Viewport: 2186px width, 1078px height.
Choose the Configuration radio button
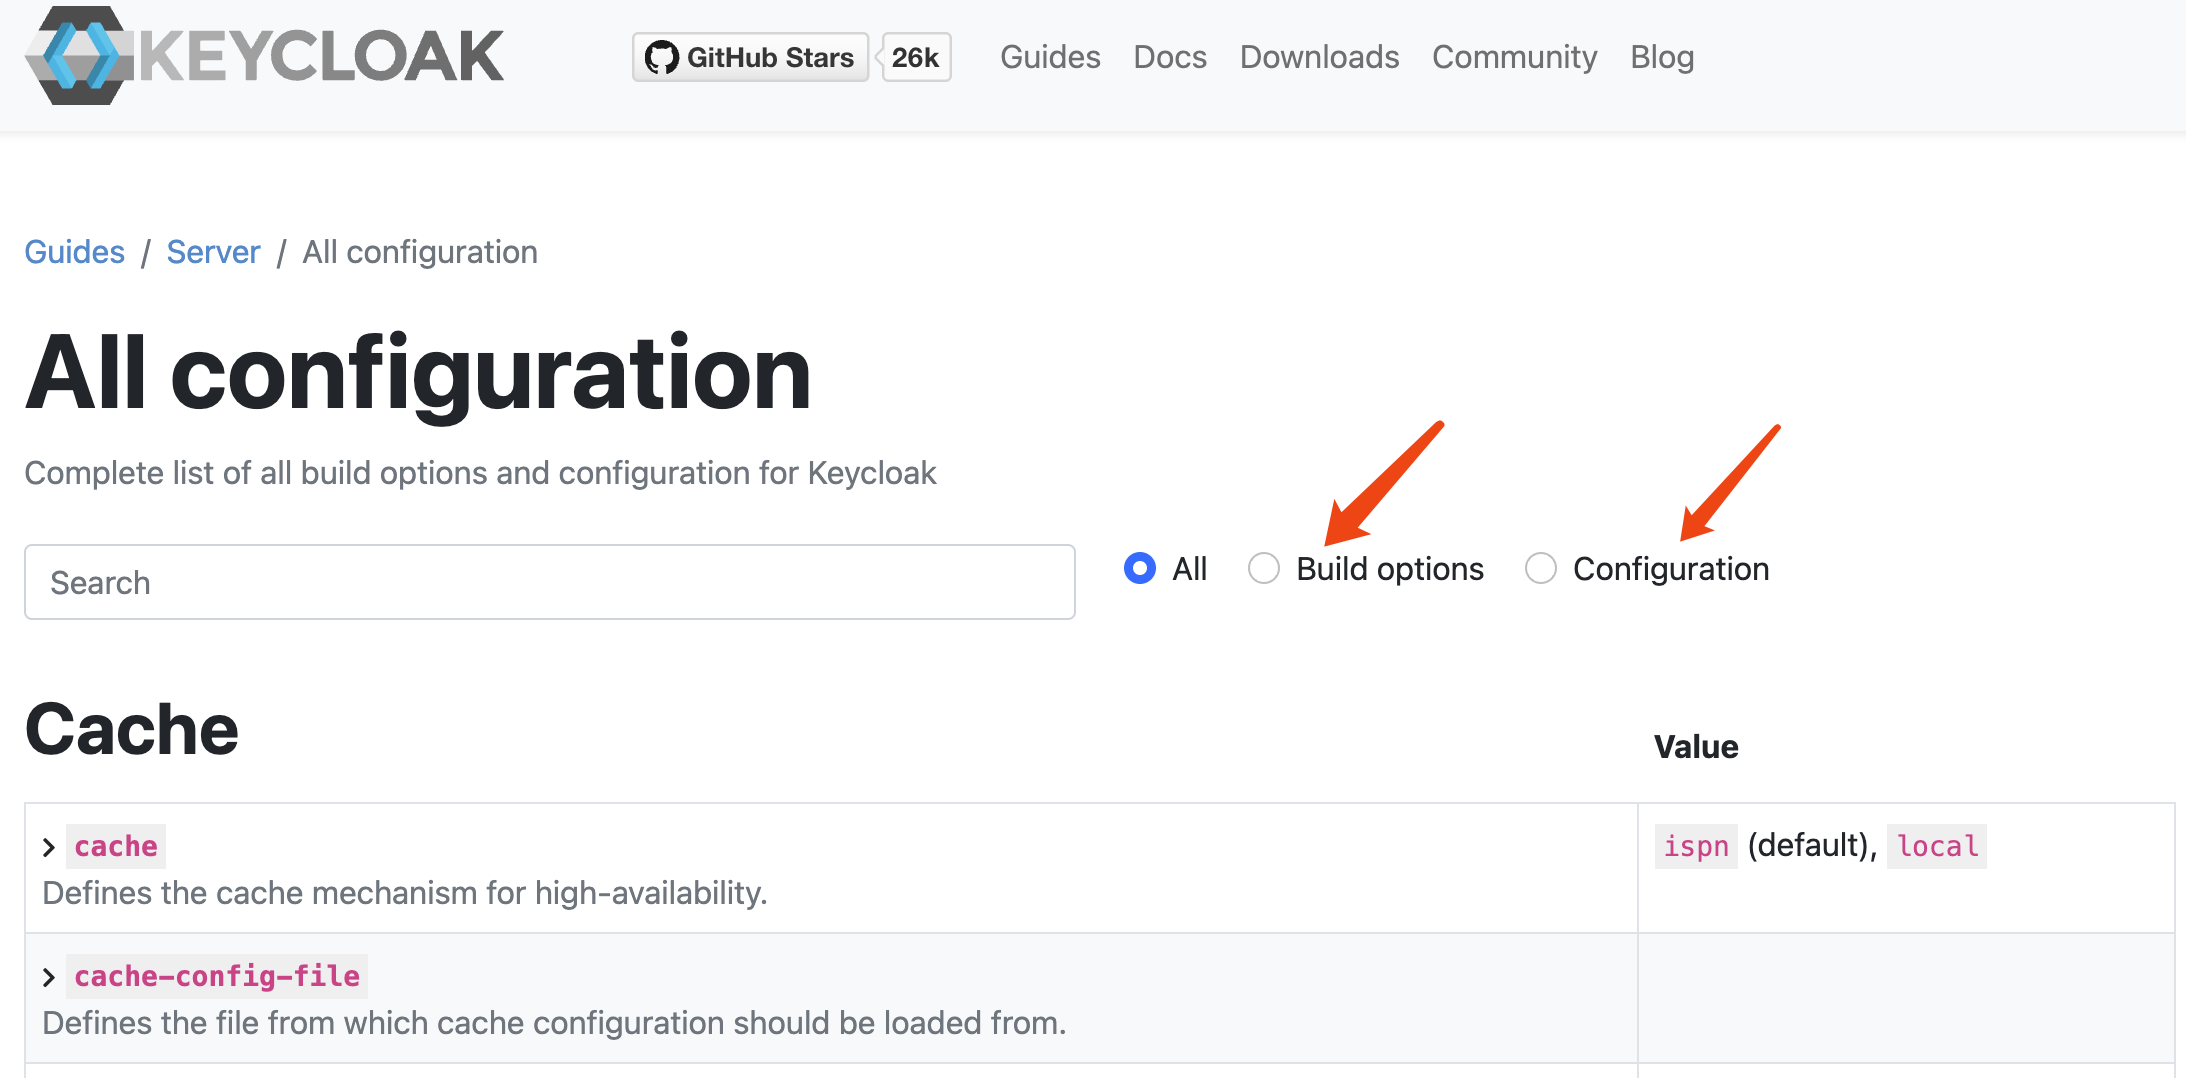point(1541,568)
